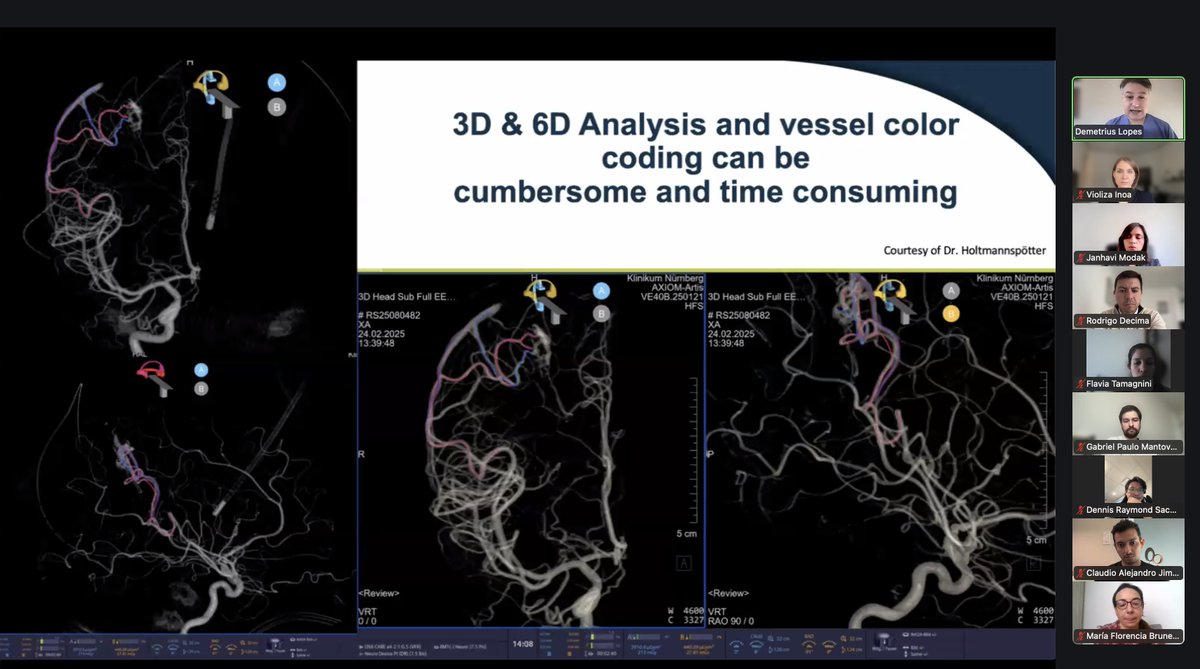Select grey plane B badge in top-left angiogram

(276, 107)
